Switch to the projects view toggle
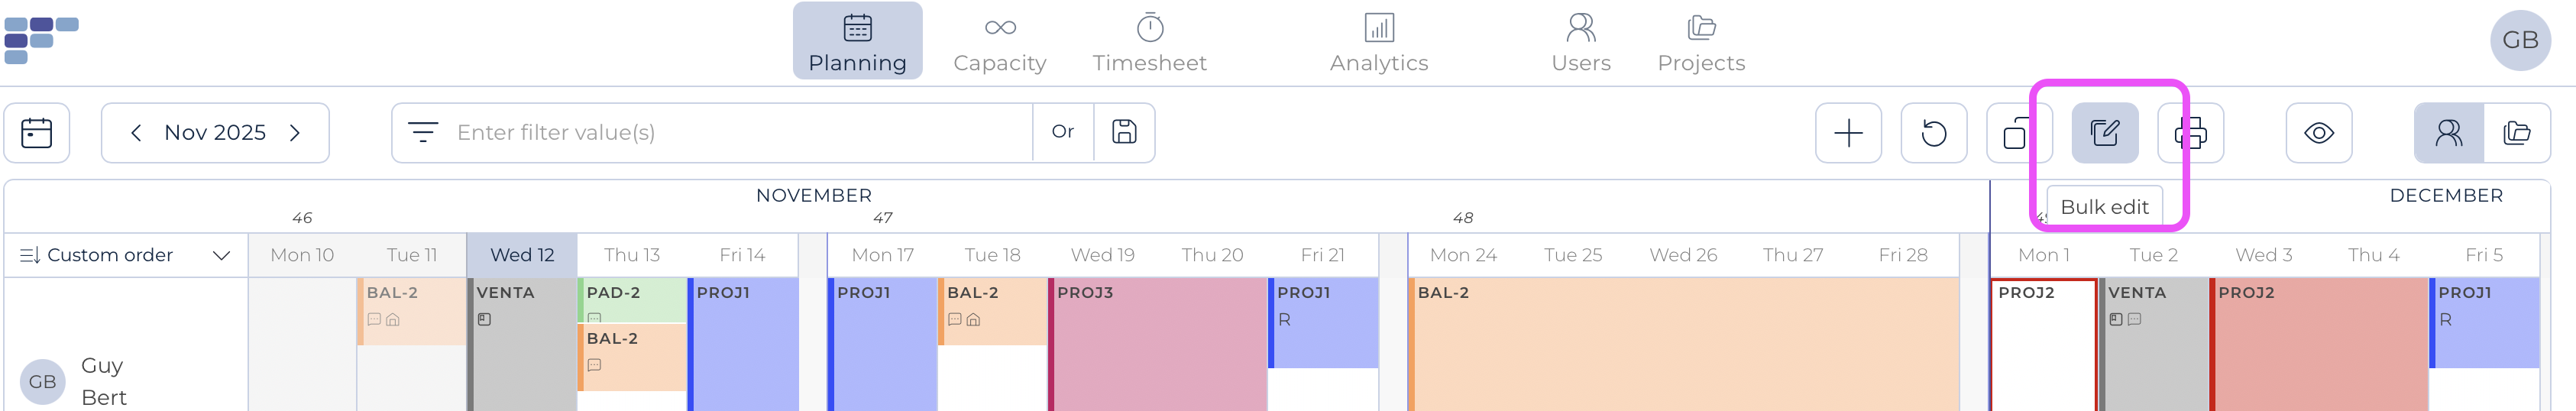Image resolution: width=2576 pixels, height=411 pixels. pos(2516,133)
